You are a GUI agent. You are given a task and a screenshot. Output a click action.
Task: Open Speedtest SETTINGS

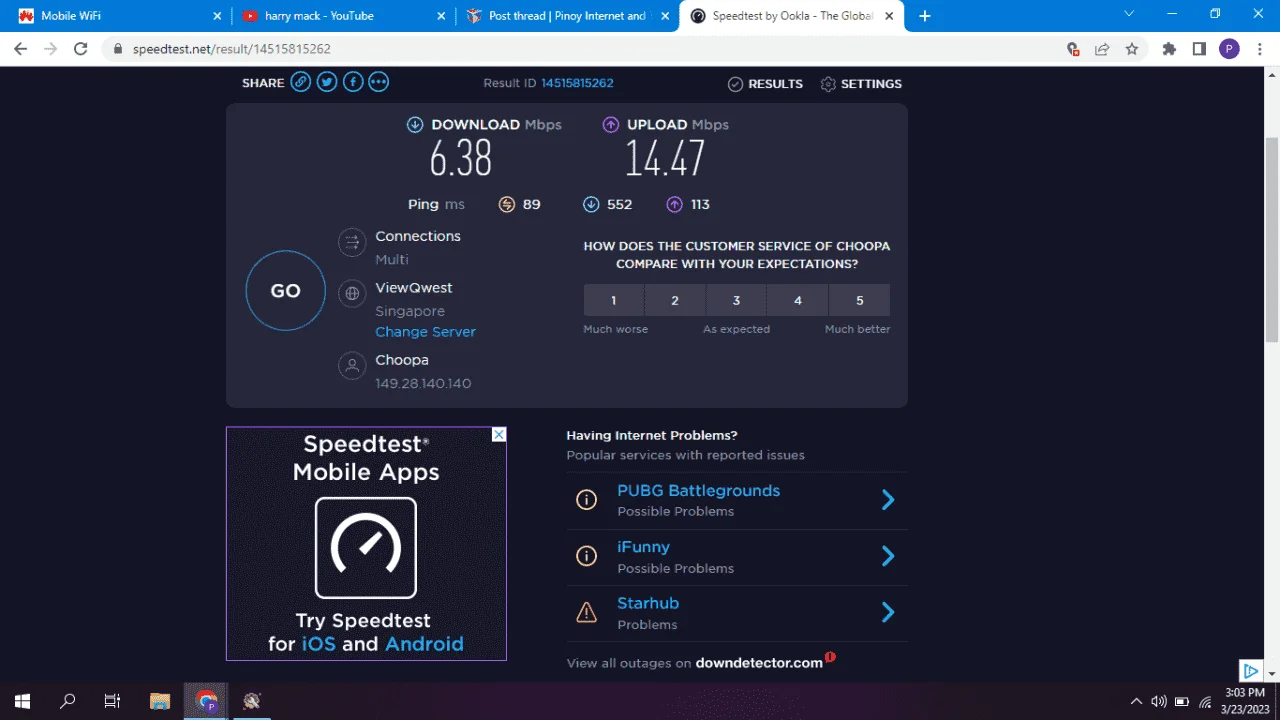point(861,84)
